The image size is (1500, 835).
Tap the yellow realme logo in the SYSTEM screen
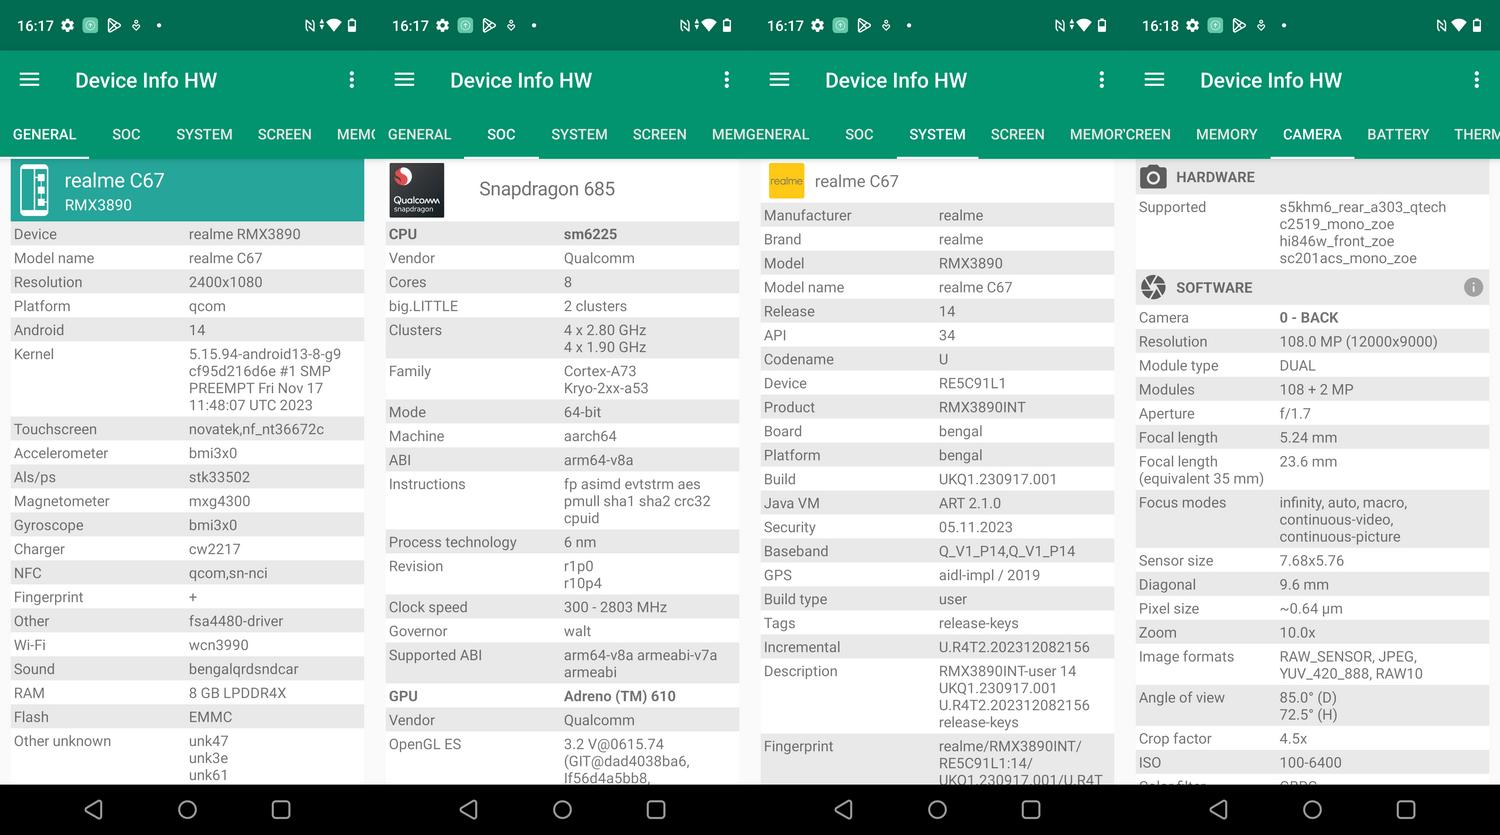[x=786, y=181]
